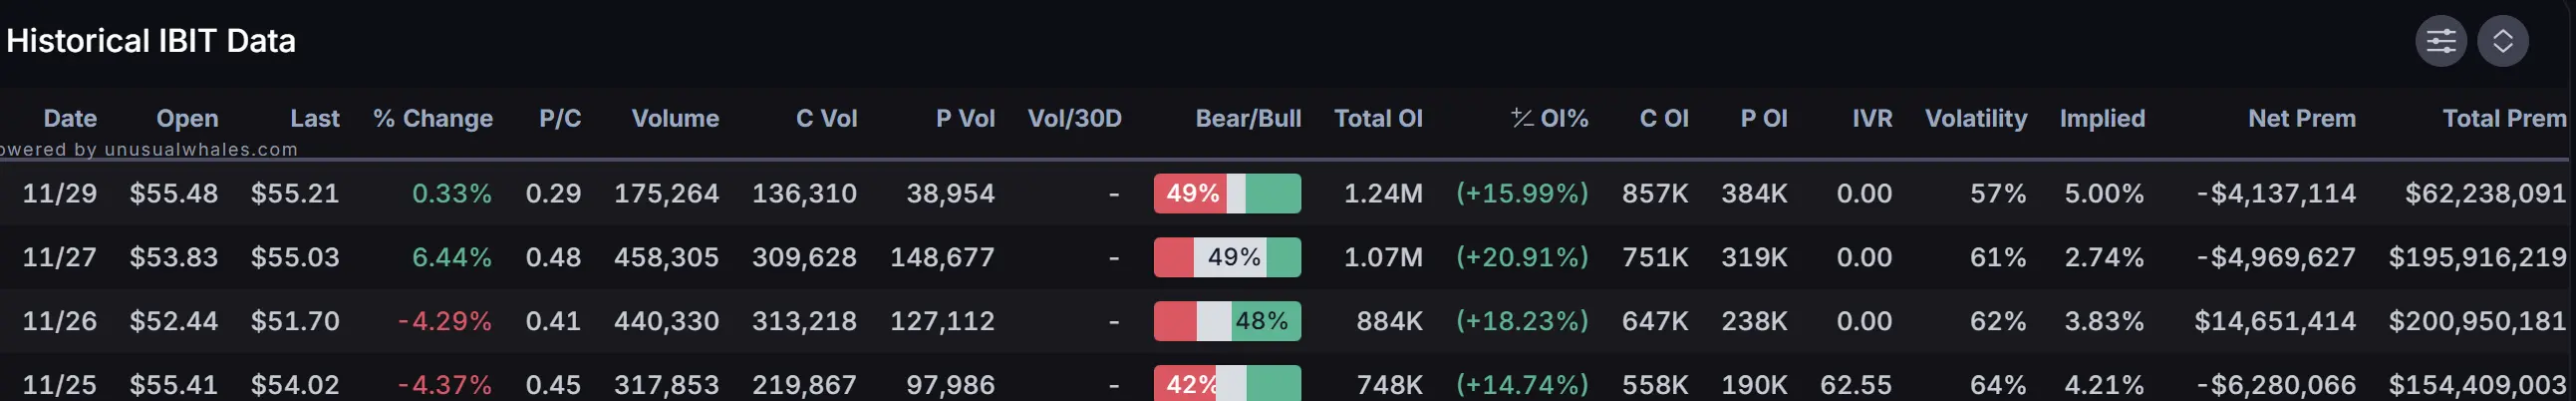Screen dimensions: 2576x401
Task: Click the Volume column header
Action: tap(675, 118)
